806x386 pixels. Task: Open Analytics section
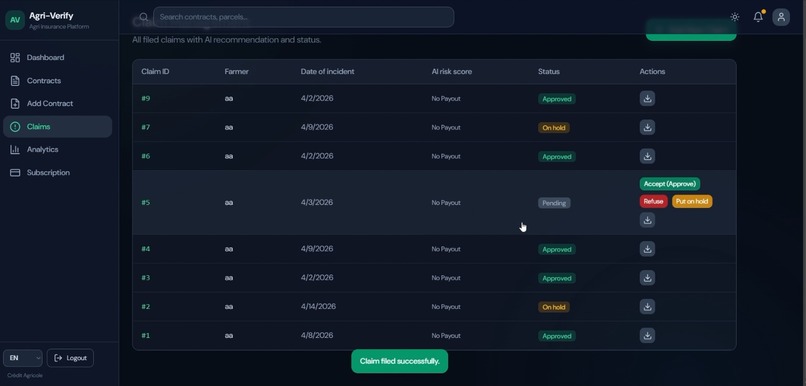[x=58, y=150]
